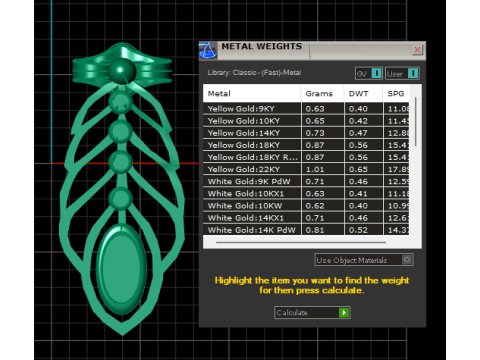This screenshot has width=480, height=360.
Task: Click the large oval bezel on pendant
Action: pos(122,269)
